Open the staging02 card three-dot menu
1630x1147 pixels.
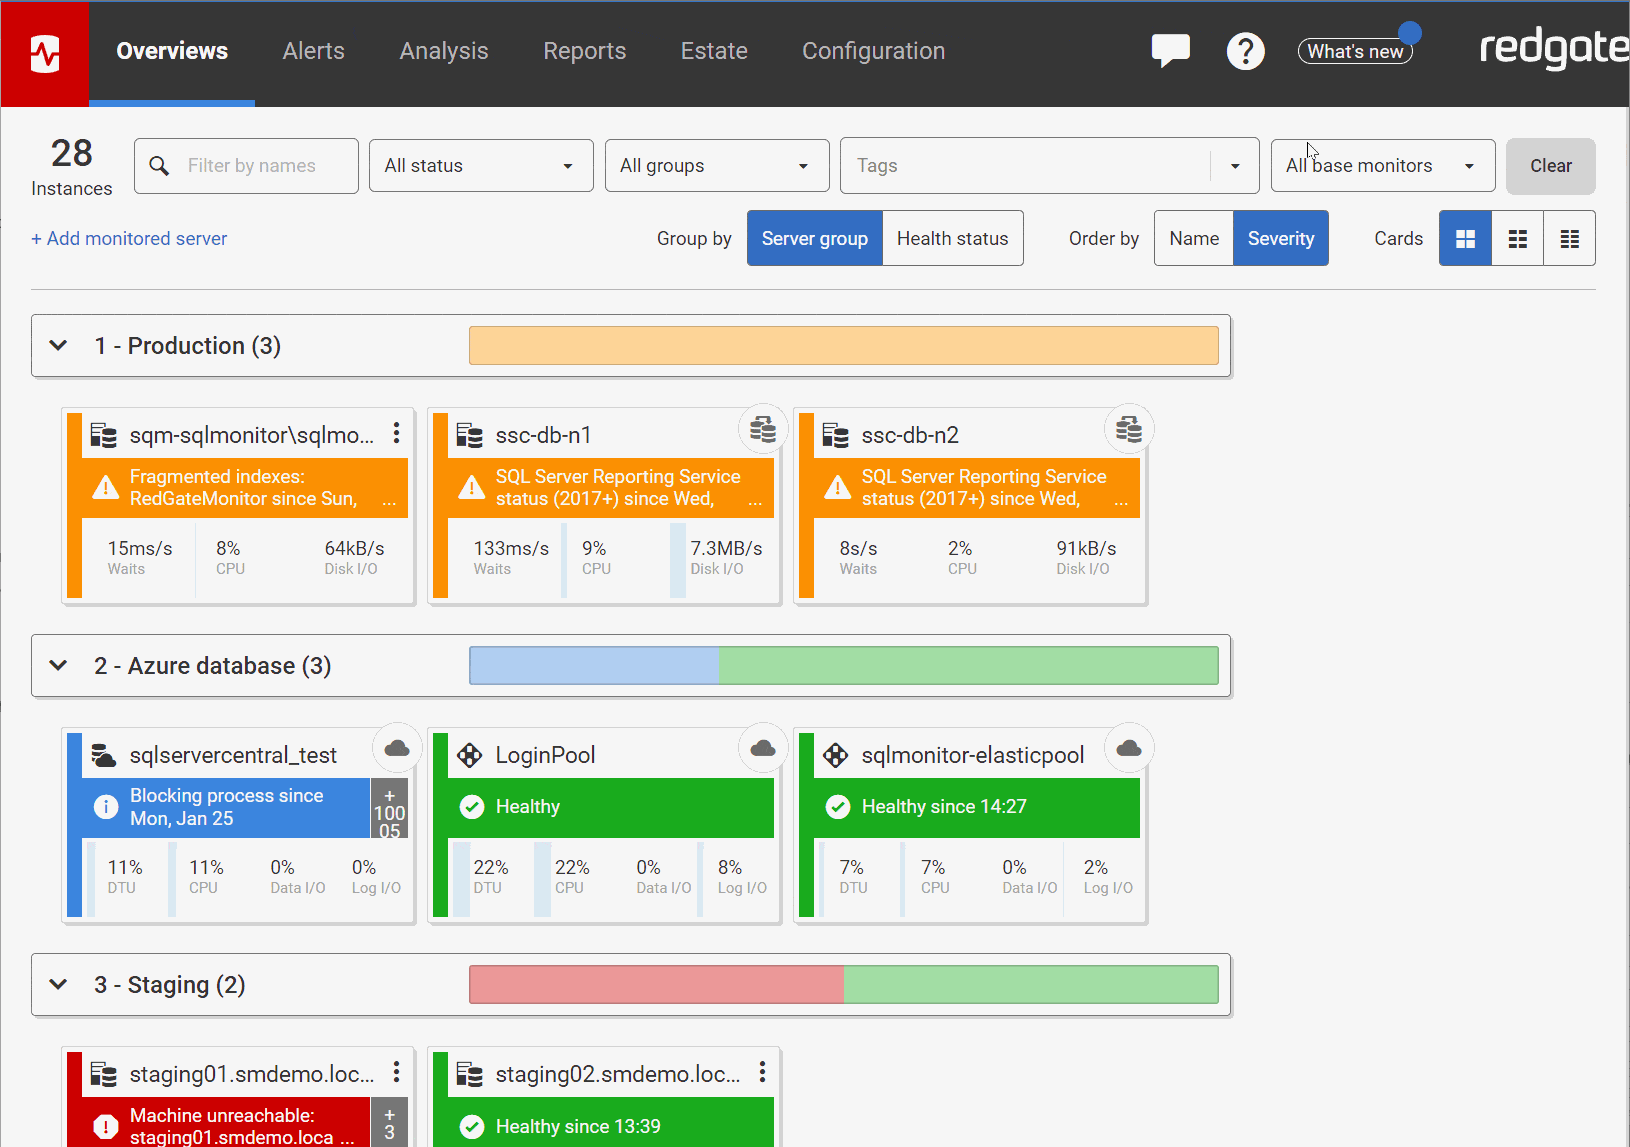[762, 1072]
